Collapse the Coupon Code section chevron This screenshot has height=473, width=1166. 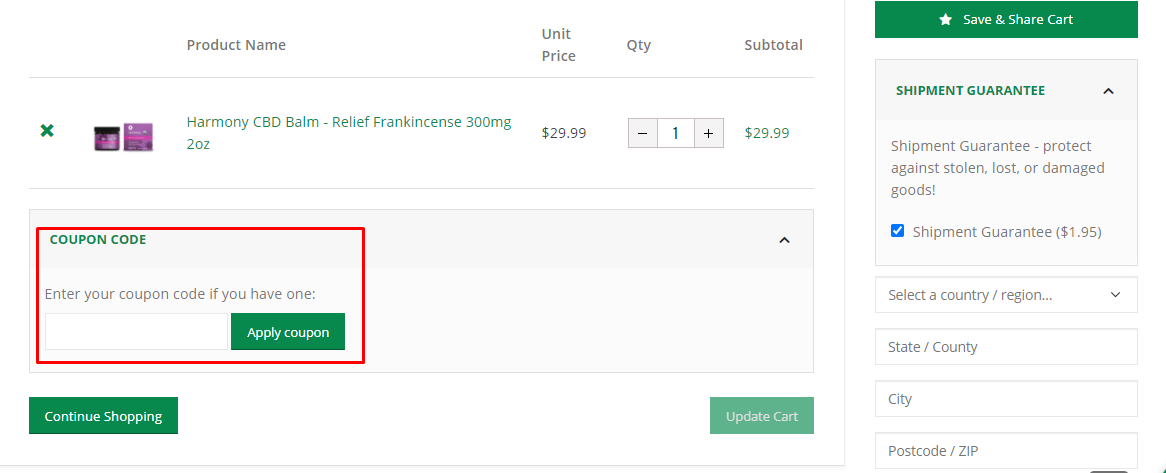[x=784, y=240]
